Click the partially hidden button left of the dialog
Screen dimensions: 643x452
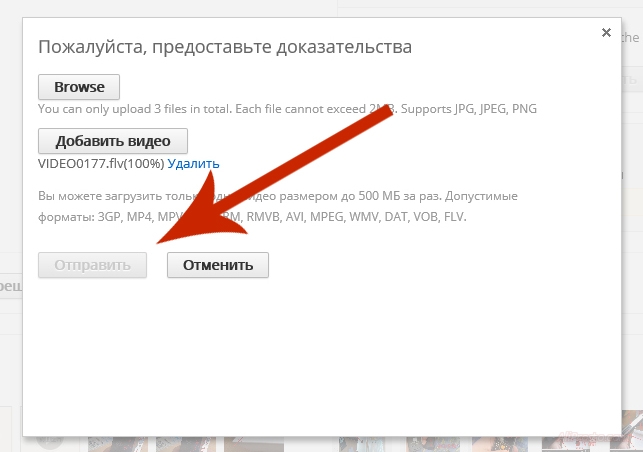[11, 287]
